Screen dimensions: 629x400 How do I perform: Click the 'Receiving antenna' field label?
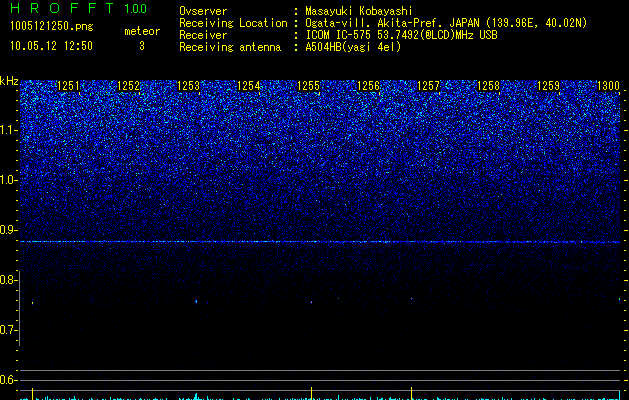230,47
